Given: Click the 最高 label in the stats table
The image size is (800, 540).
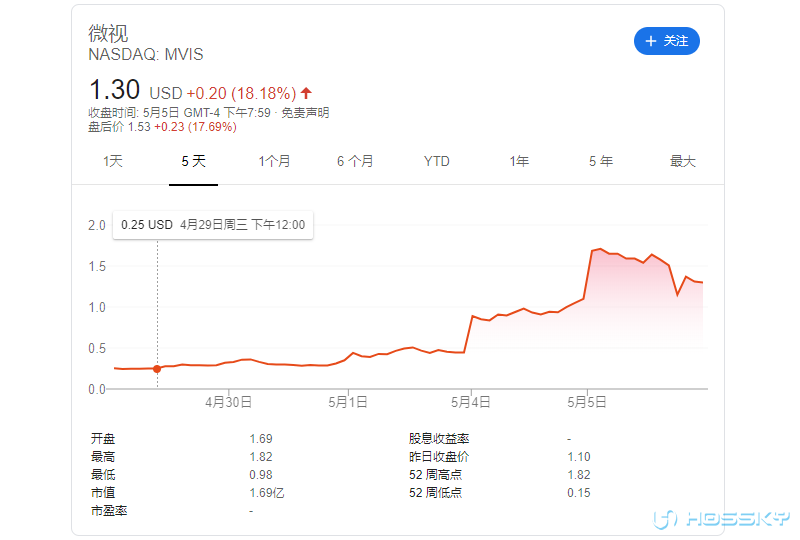Looking at the screenshot, I should 103,456.
